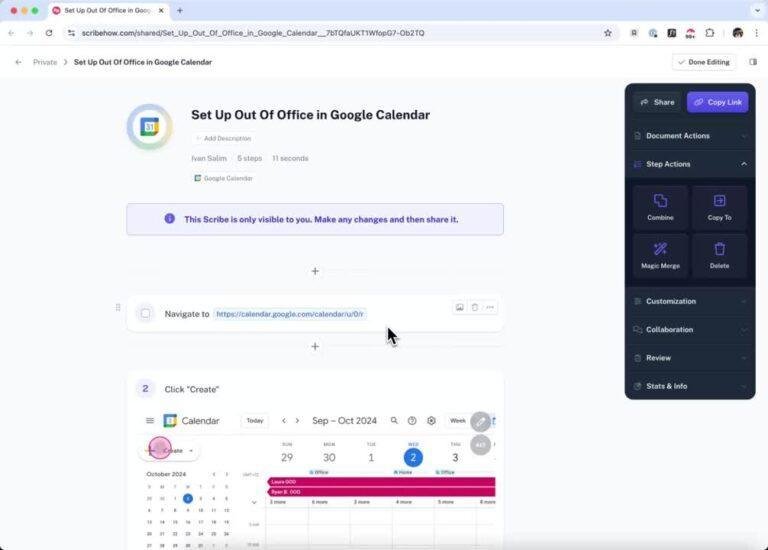Open the browser extensions puzzle icon
This screenshot has width=768, height=550.
click(x=709, y=33)
